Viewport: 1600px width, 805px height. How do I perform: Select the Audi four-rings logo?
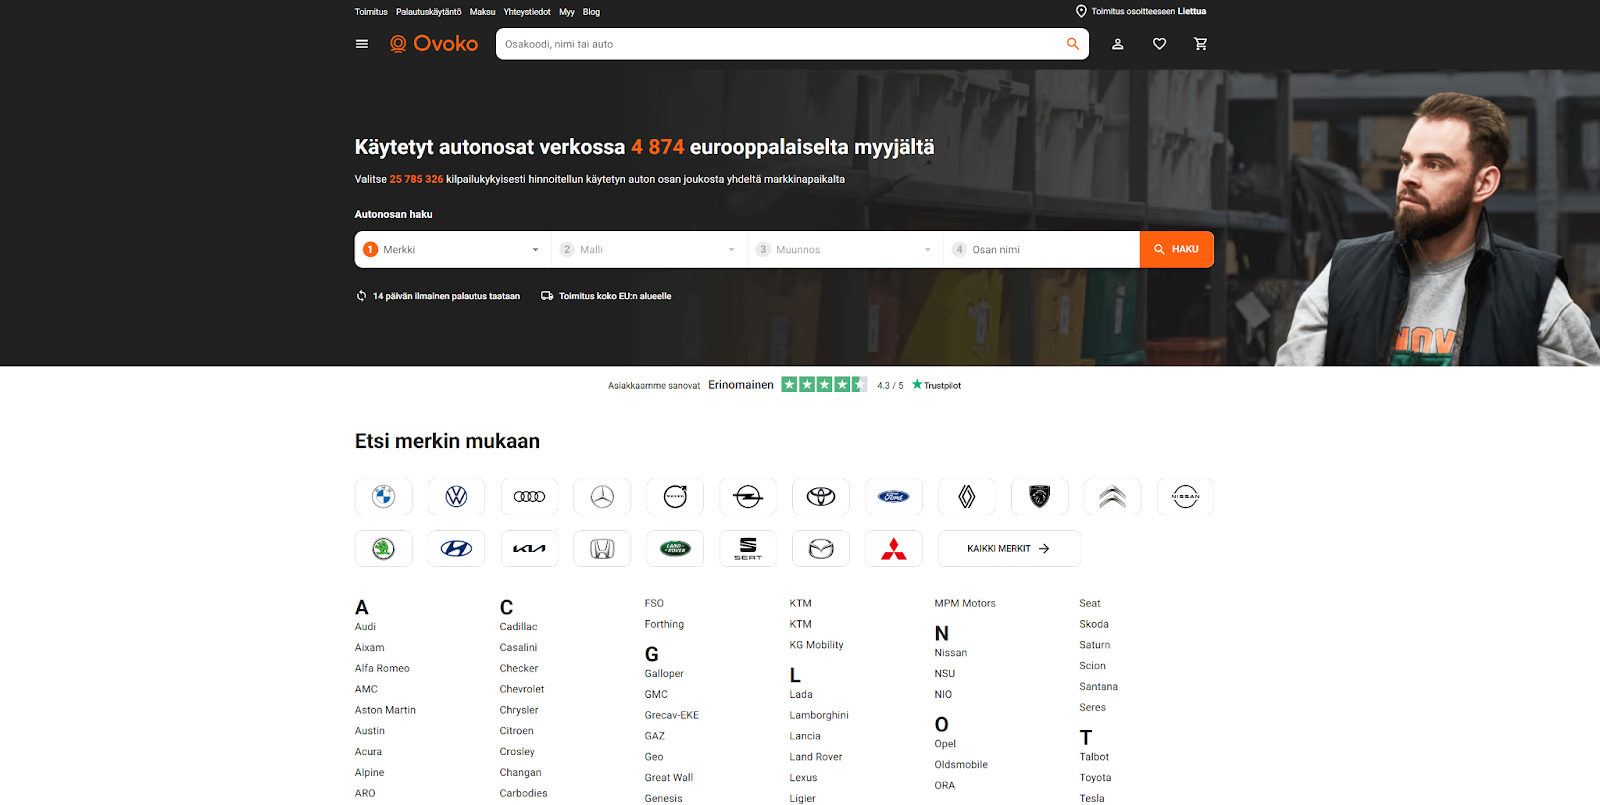[529, 497]
